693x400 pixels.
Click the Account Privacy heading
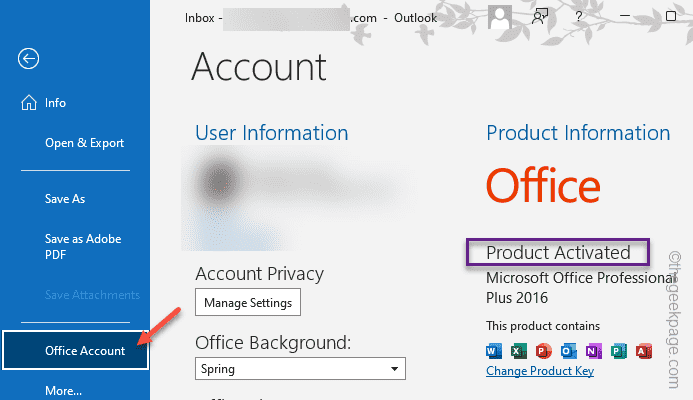pyautogui.click(x=259, y=274)
